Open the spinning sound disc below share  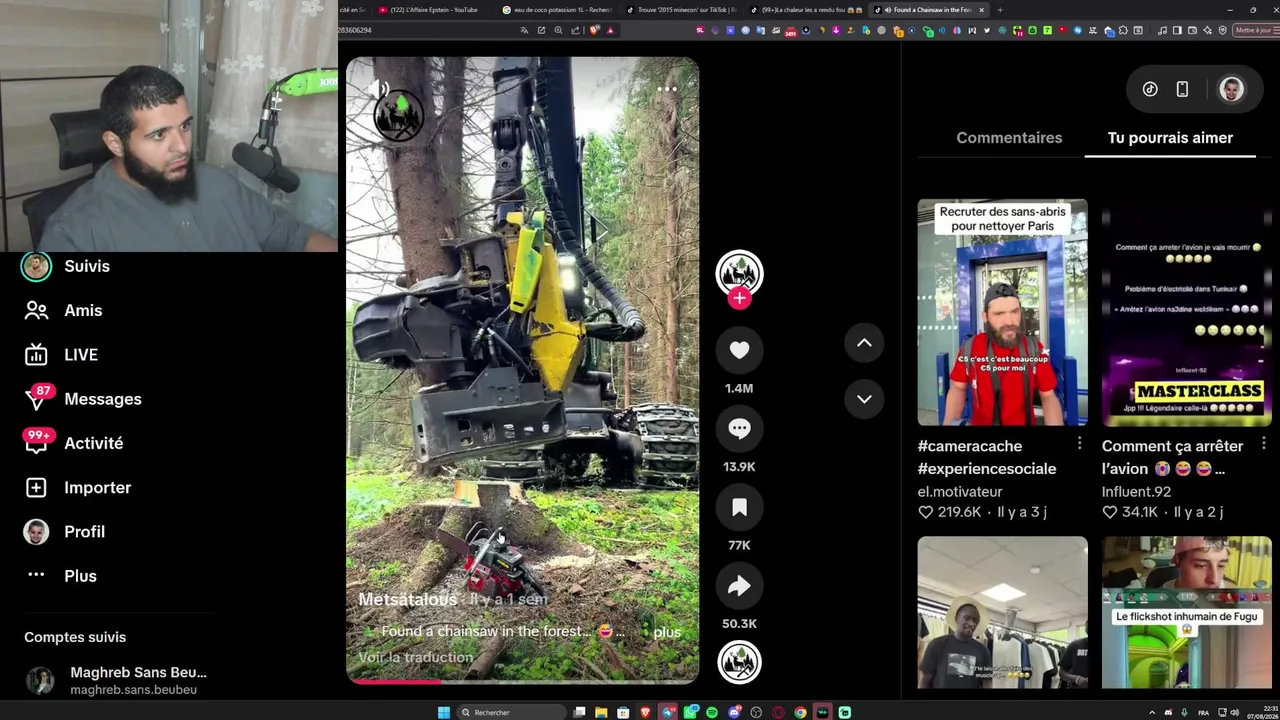739,662
